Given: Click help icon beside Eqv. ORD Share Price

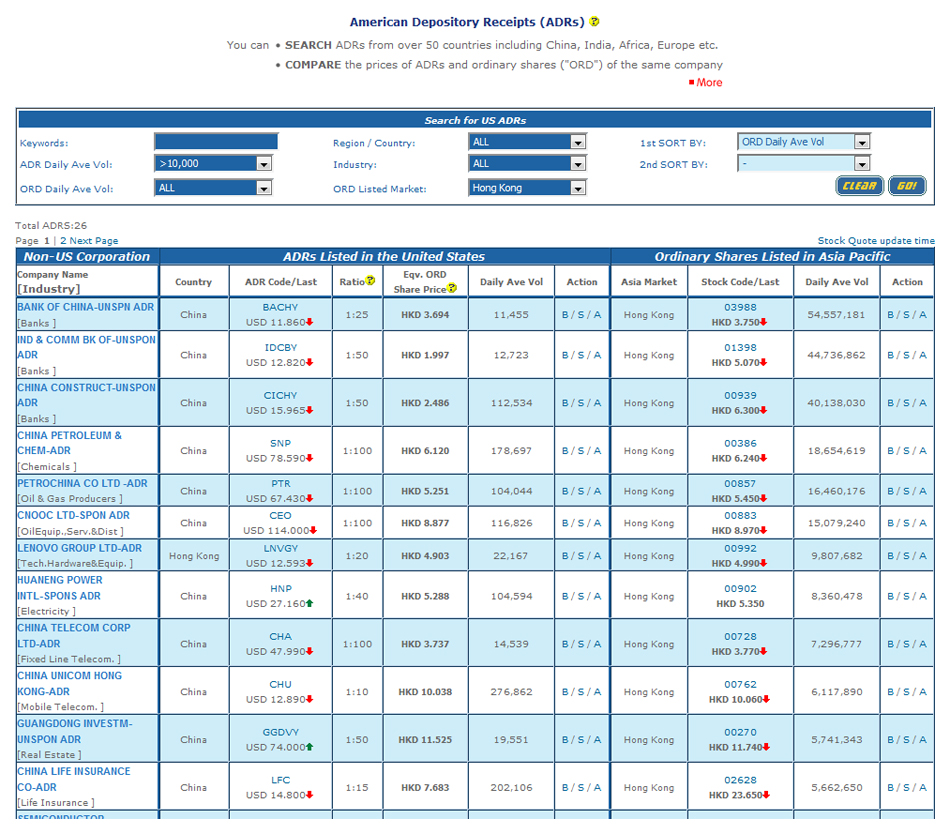Looking at the screenshot, I should [451, 288].
